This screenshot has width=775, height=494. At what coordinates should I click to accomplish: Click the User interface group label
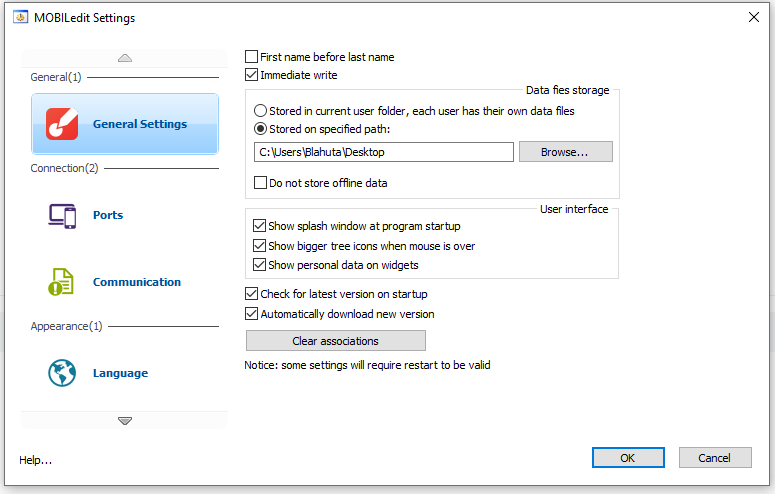coord(574,209)
